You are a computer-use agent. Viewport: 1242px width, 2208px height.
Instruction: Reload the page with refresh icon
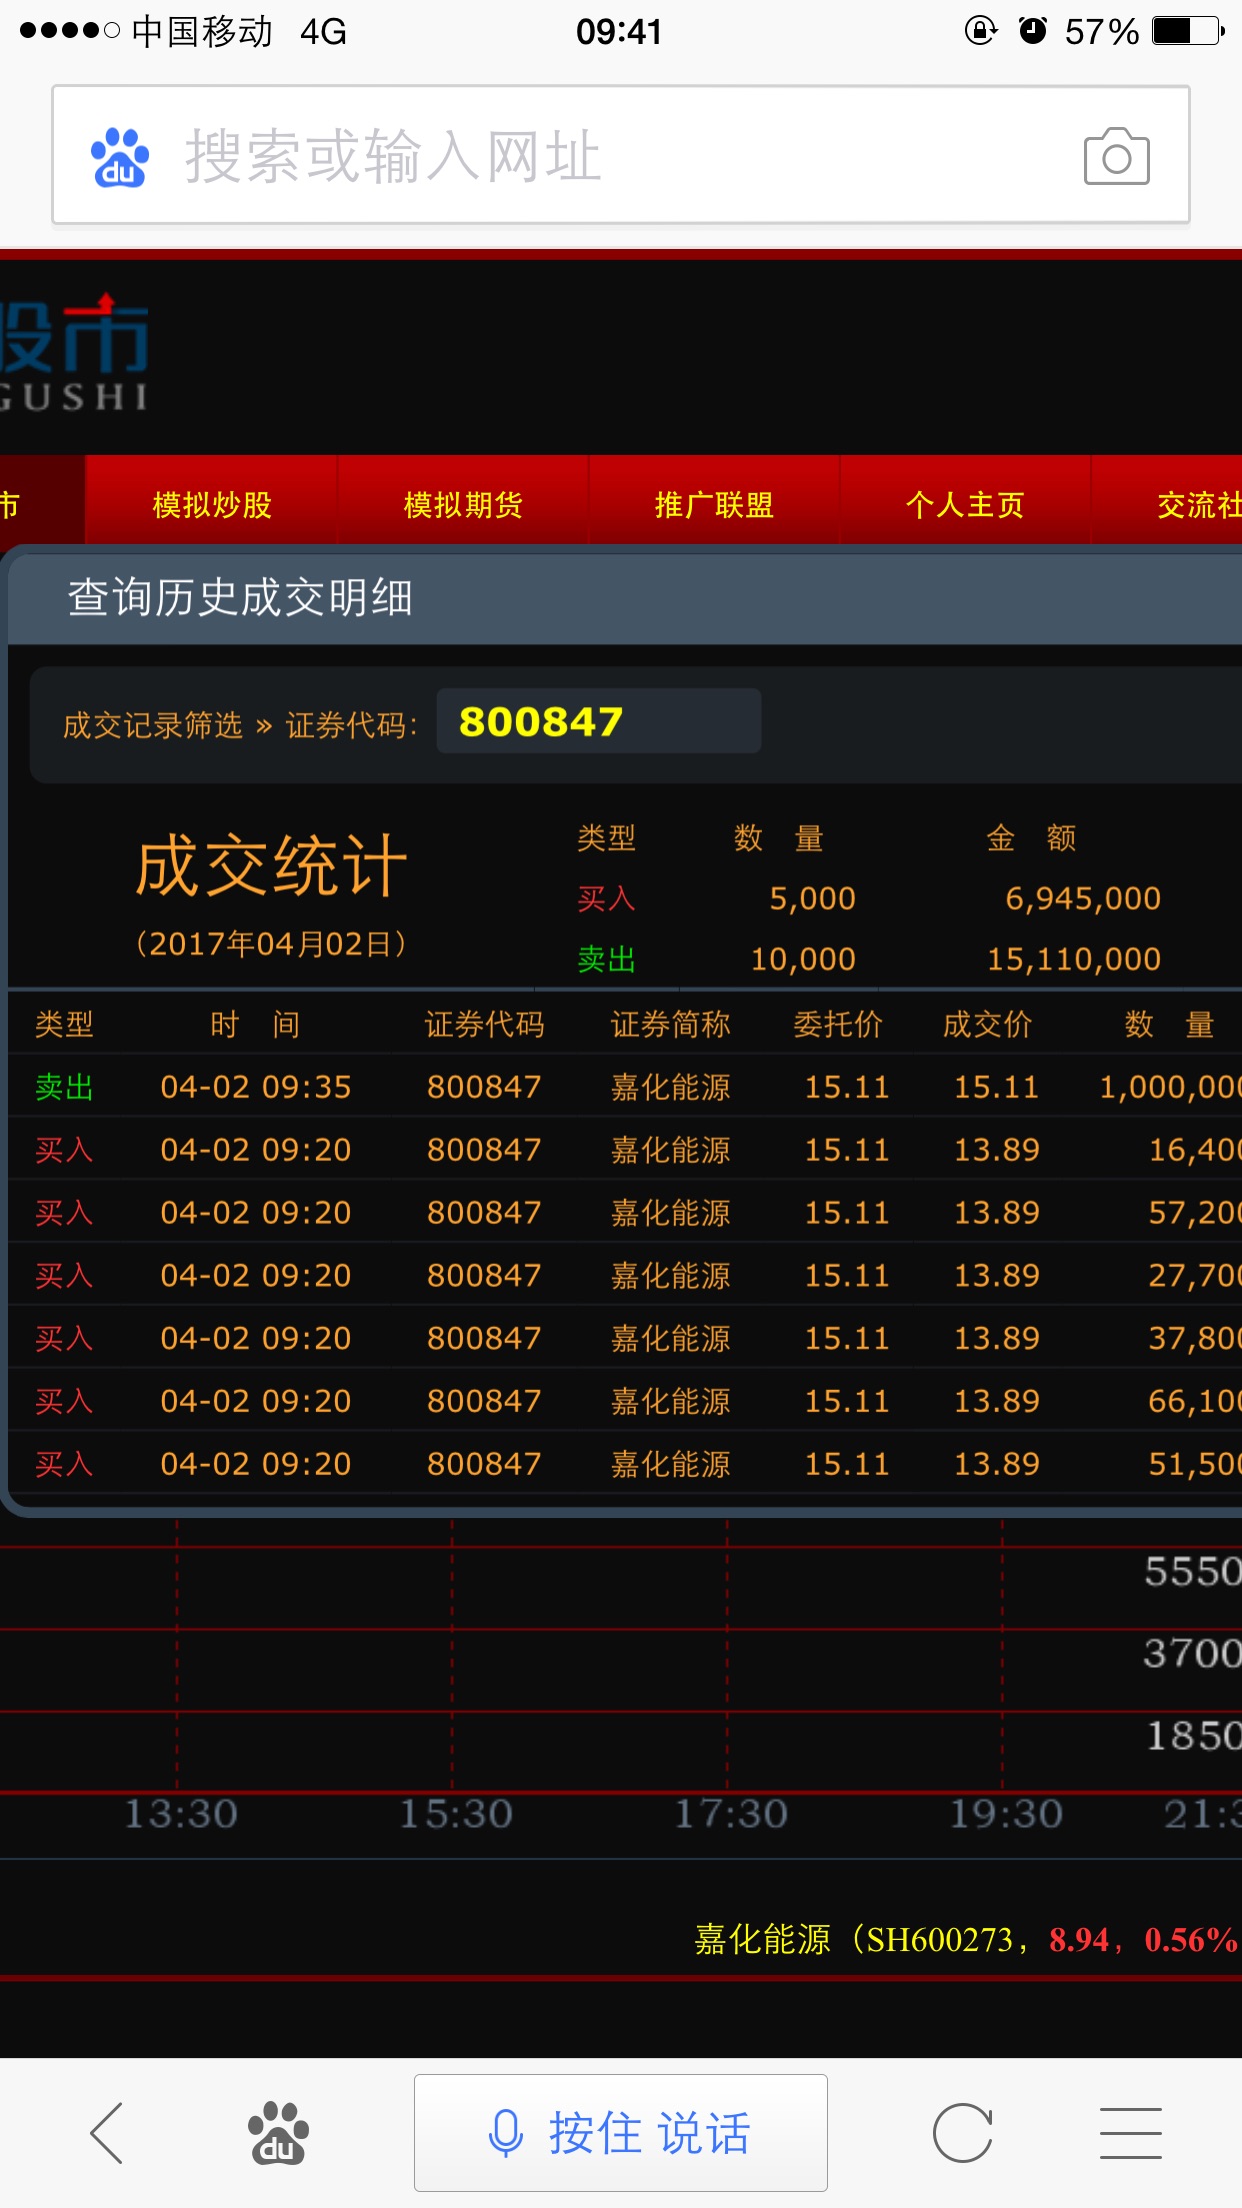tap(962, 2132)
